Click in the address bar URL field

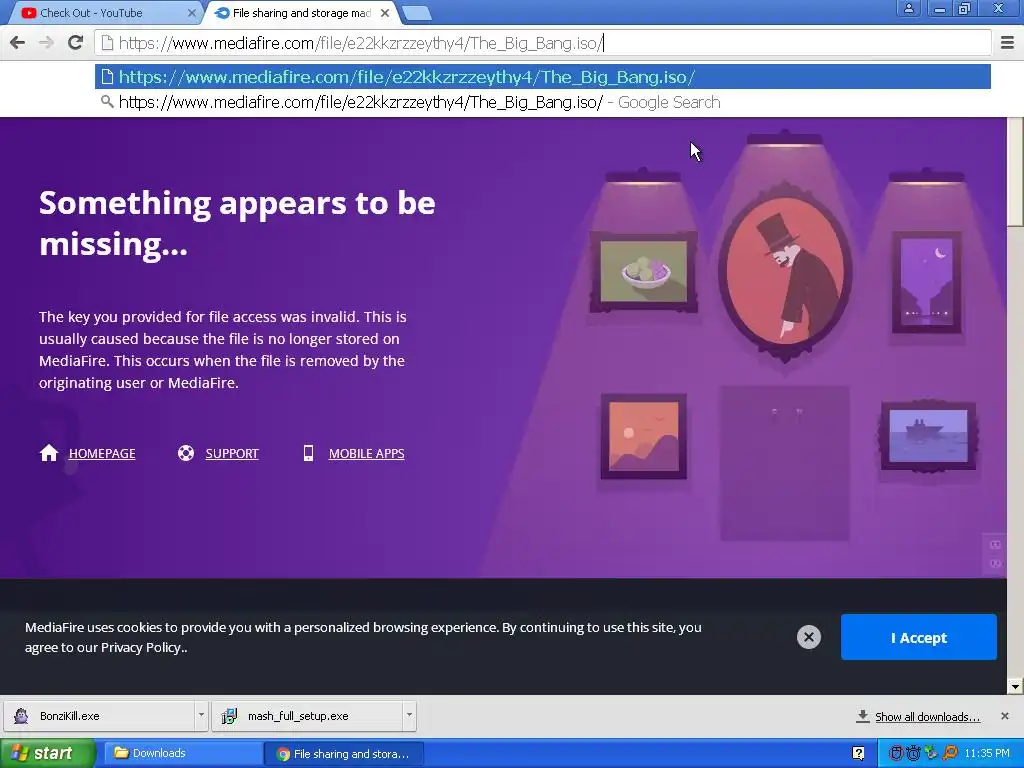pos(543,43)
